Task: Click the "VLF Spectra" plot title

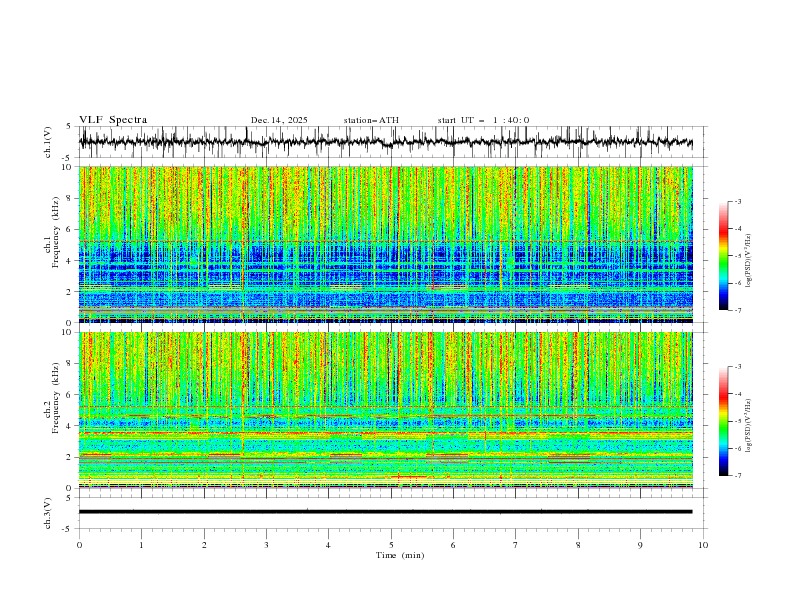Action: (x=113, y=120)
